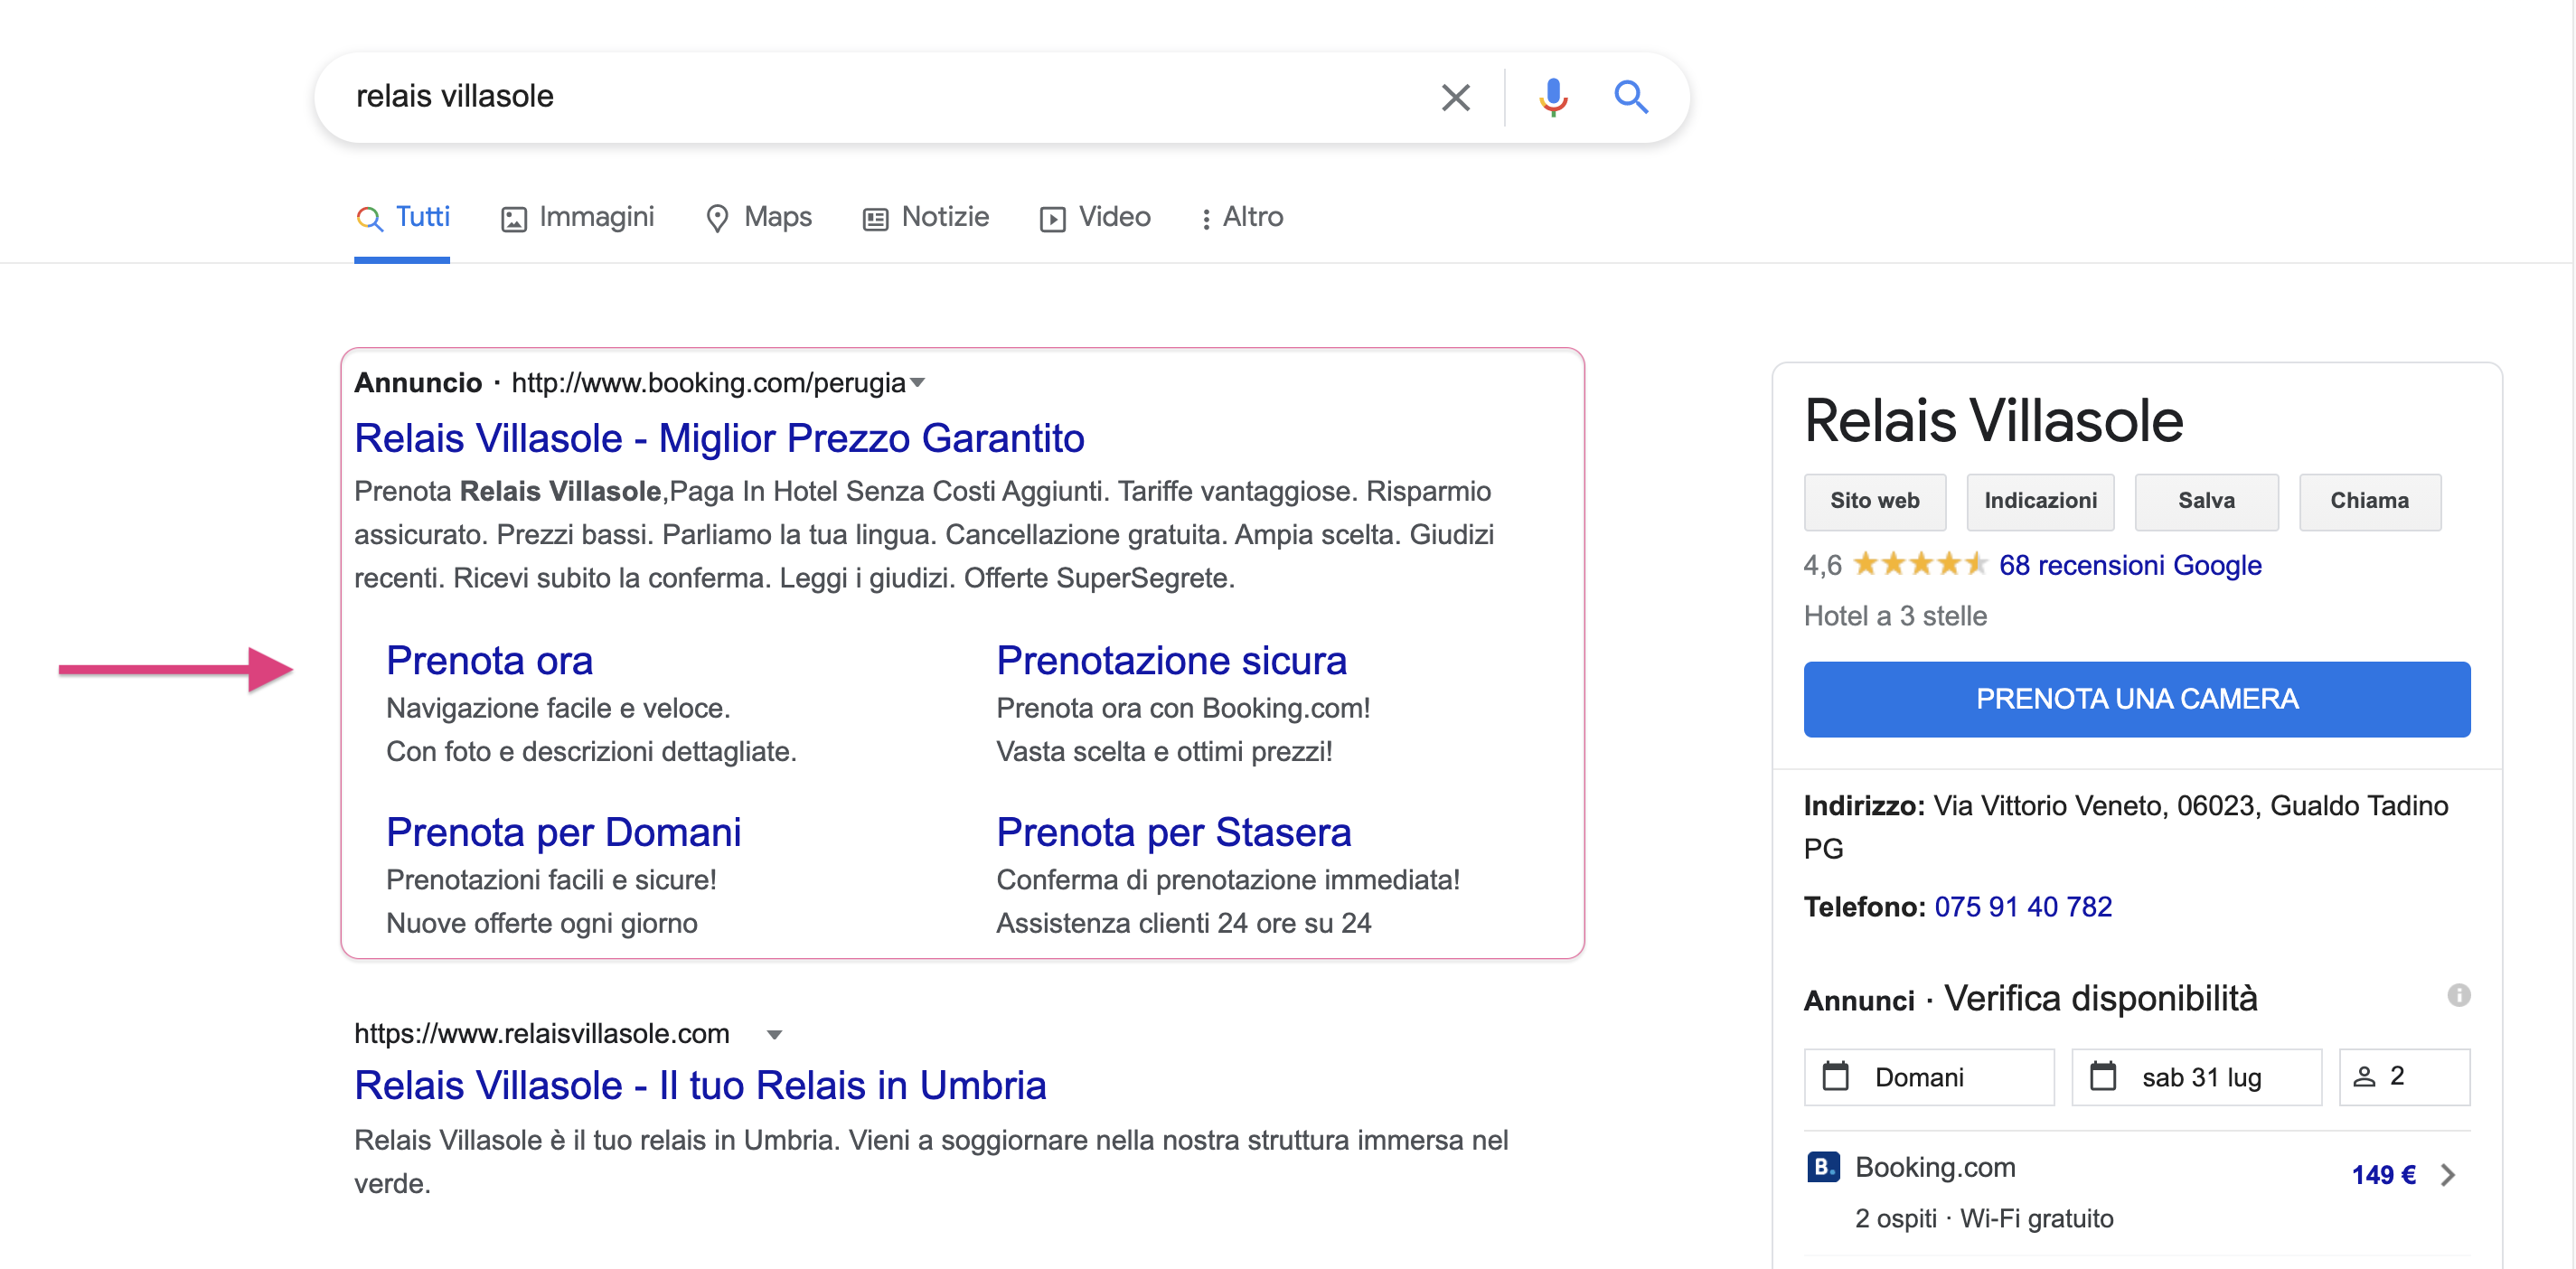This screenshot has width=2576, height=1269.
Task: Switch to the Notizie tab
Action: coord(926,217)
